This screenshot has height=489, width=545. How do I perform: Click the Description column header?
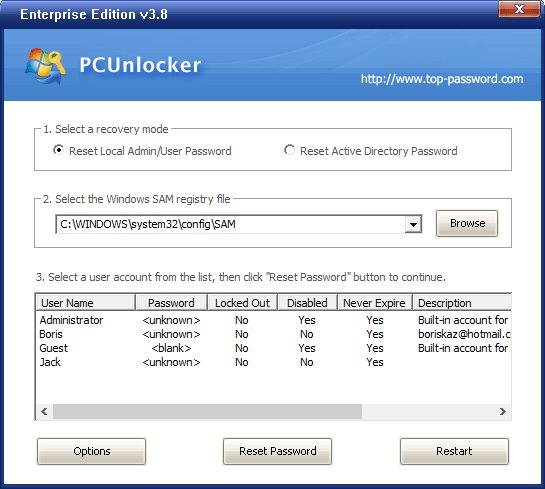[x=462, y=303]
